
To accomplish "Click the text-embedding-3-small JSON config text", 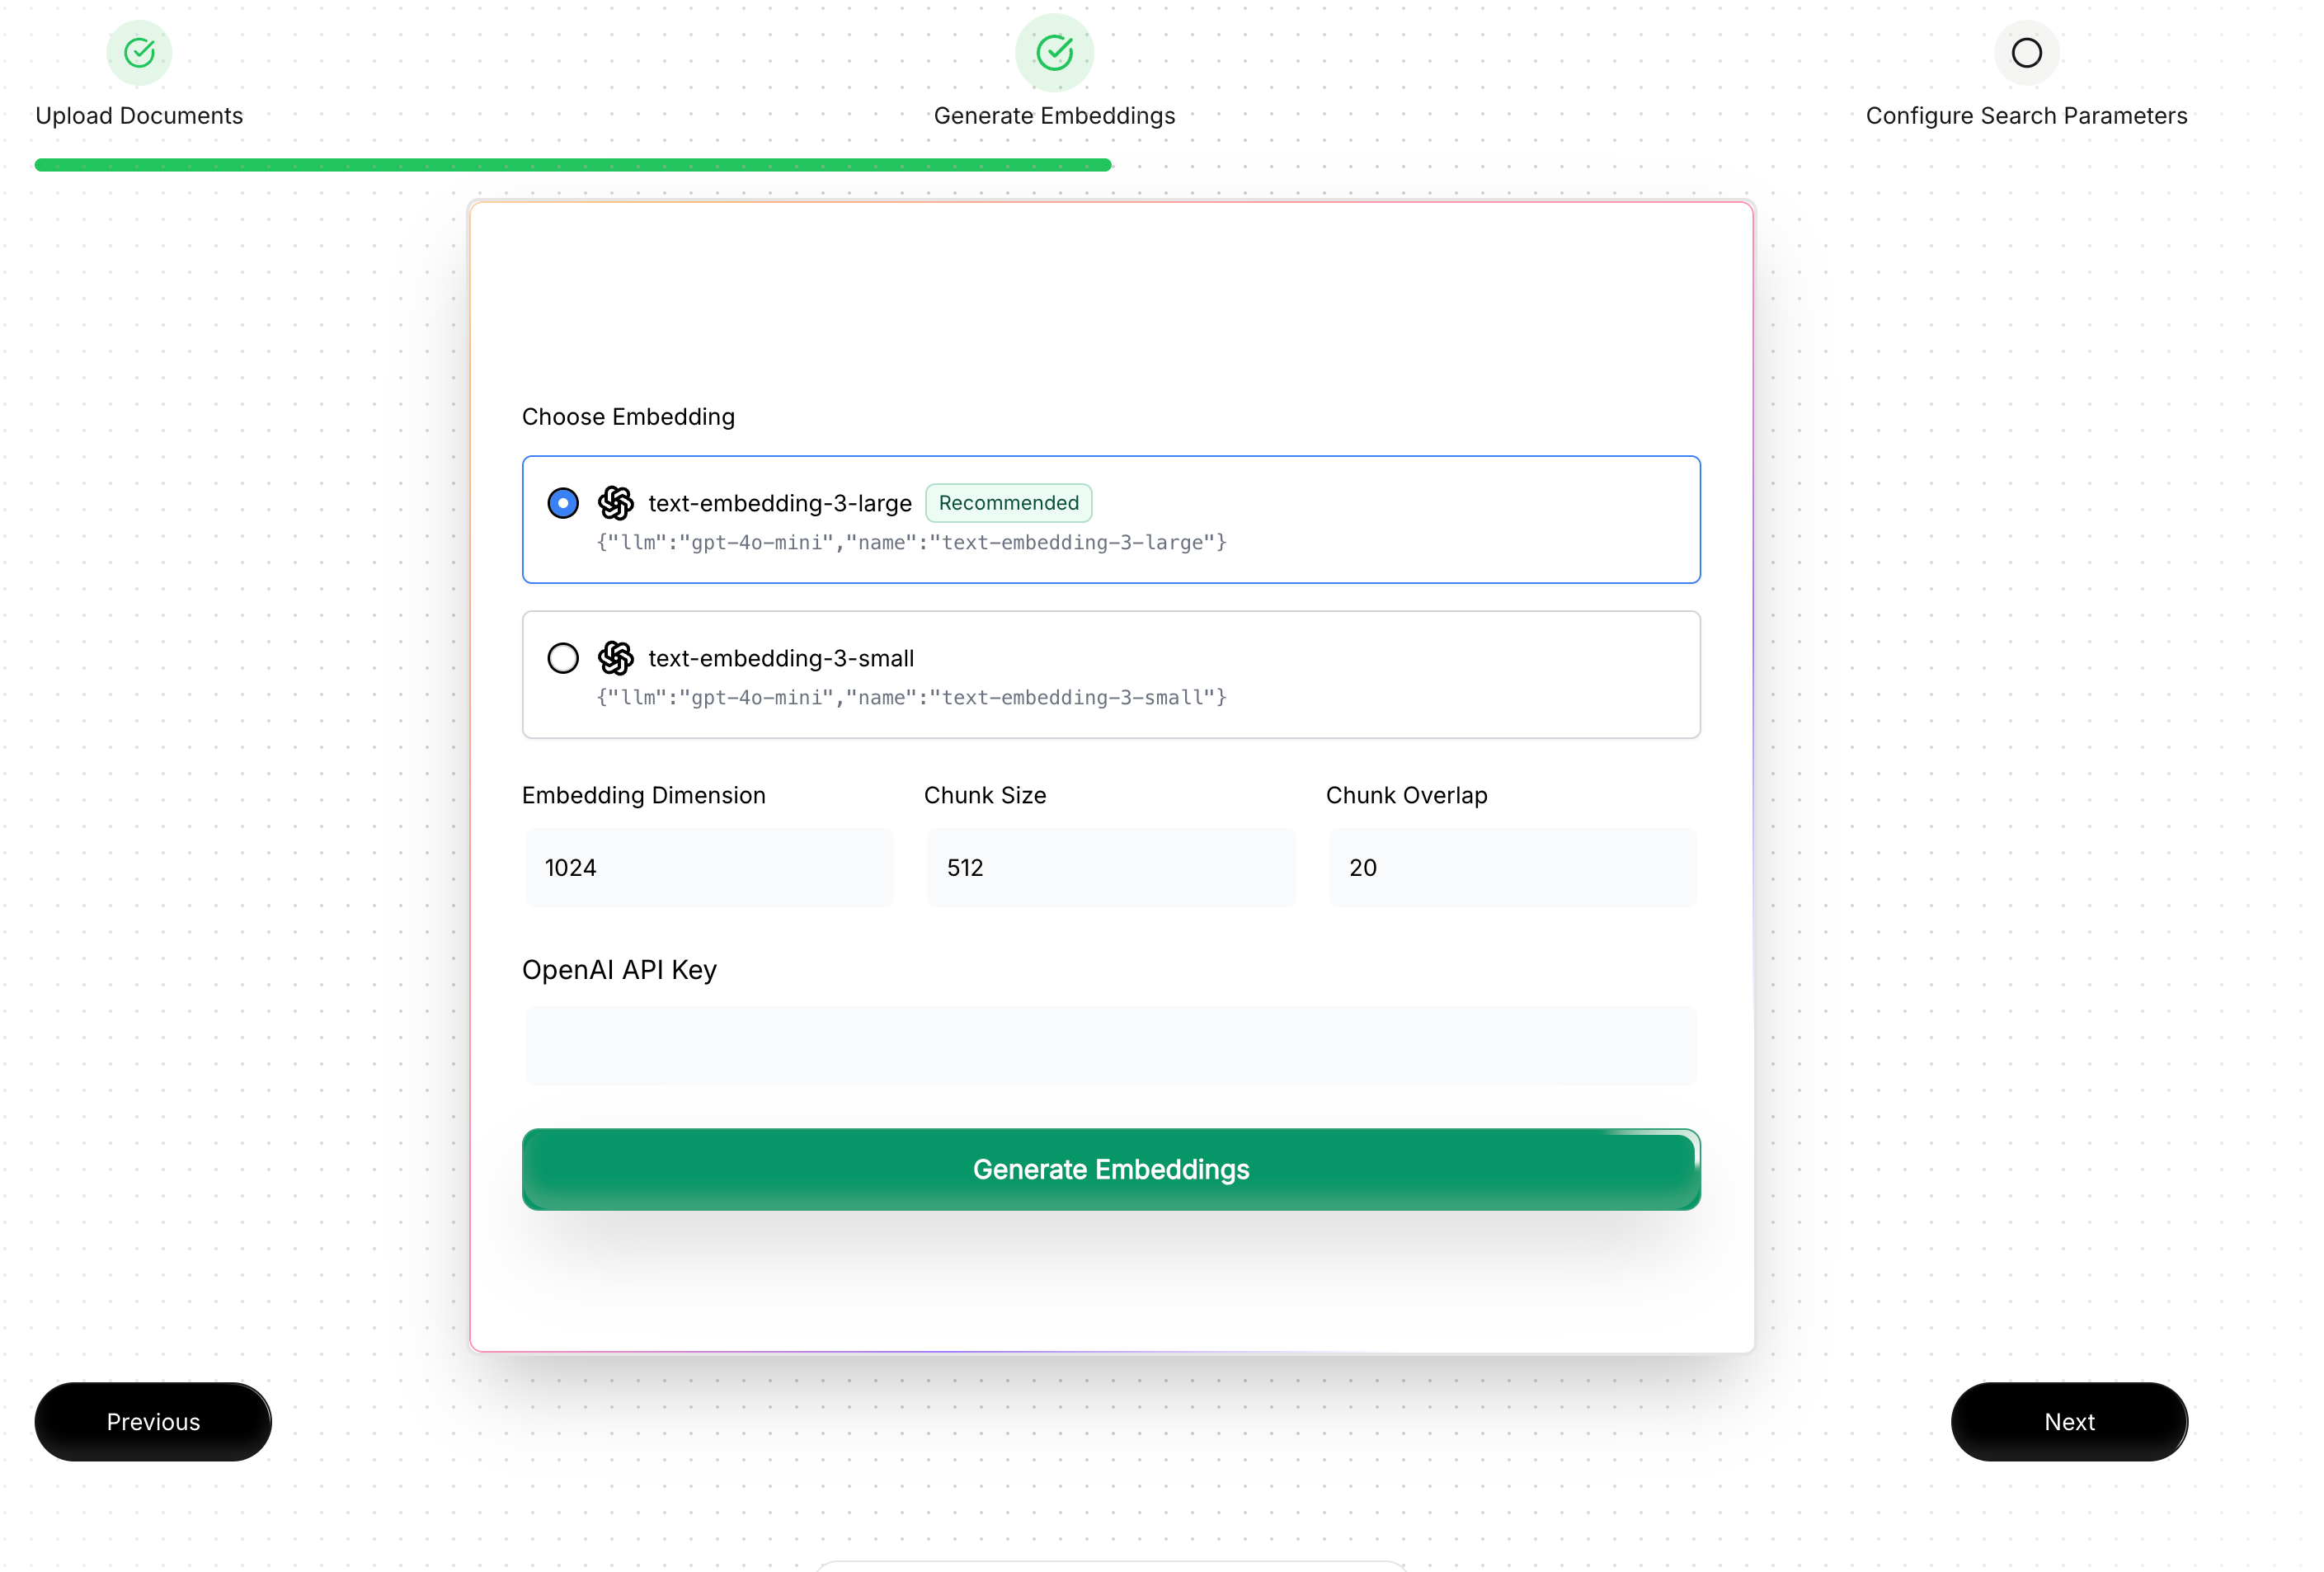I will 911,698.
